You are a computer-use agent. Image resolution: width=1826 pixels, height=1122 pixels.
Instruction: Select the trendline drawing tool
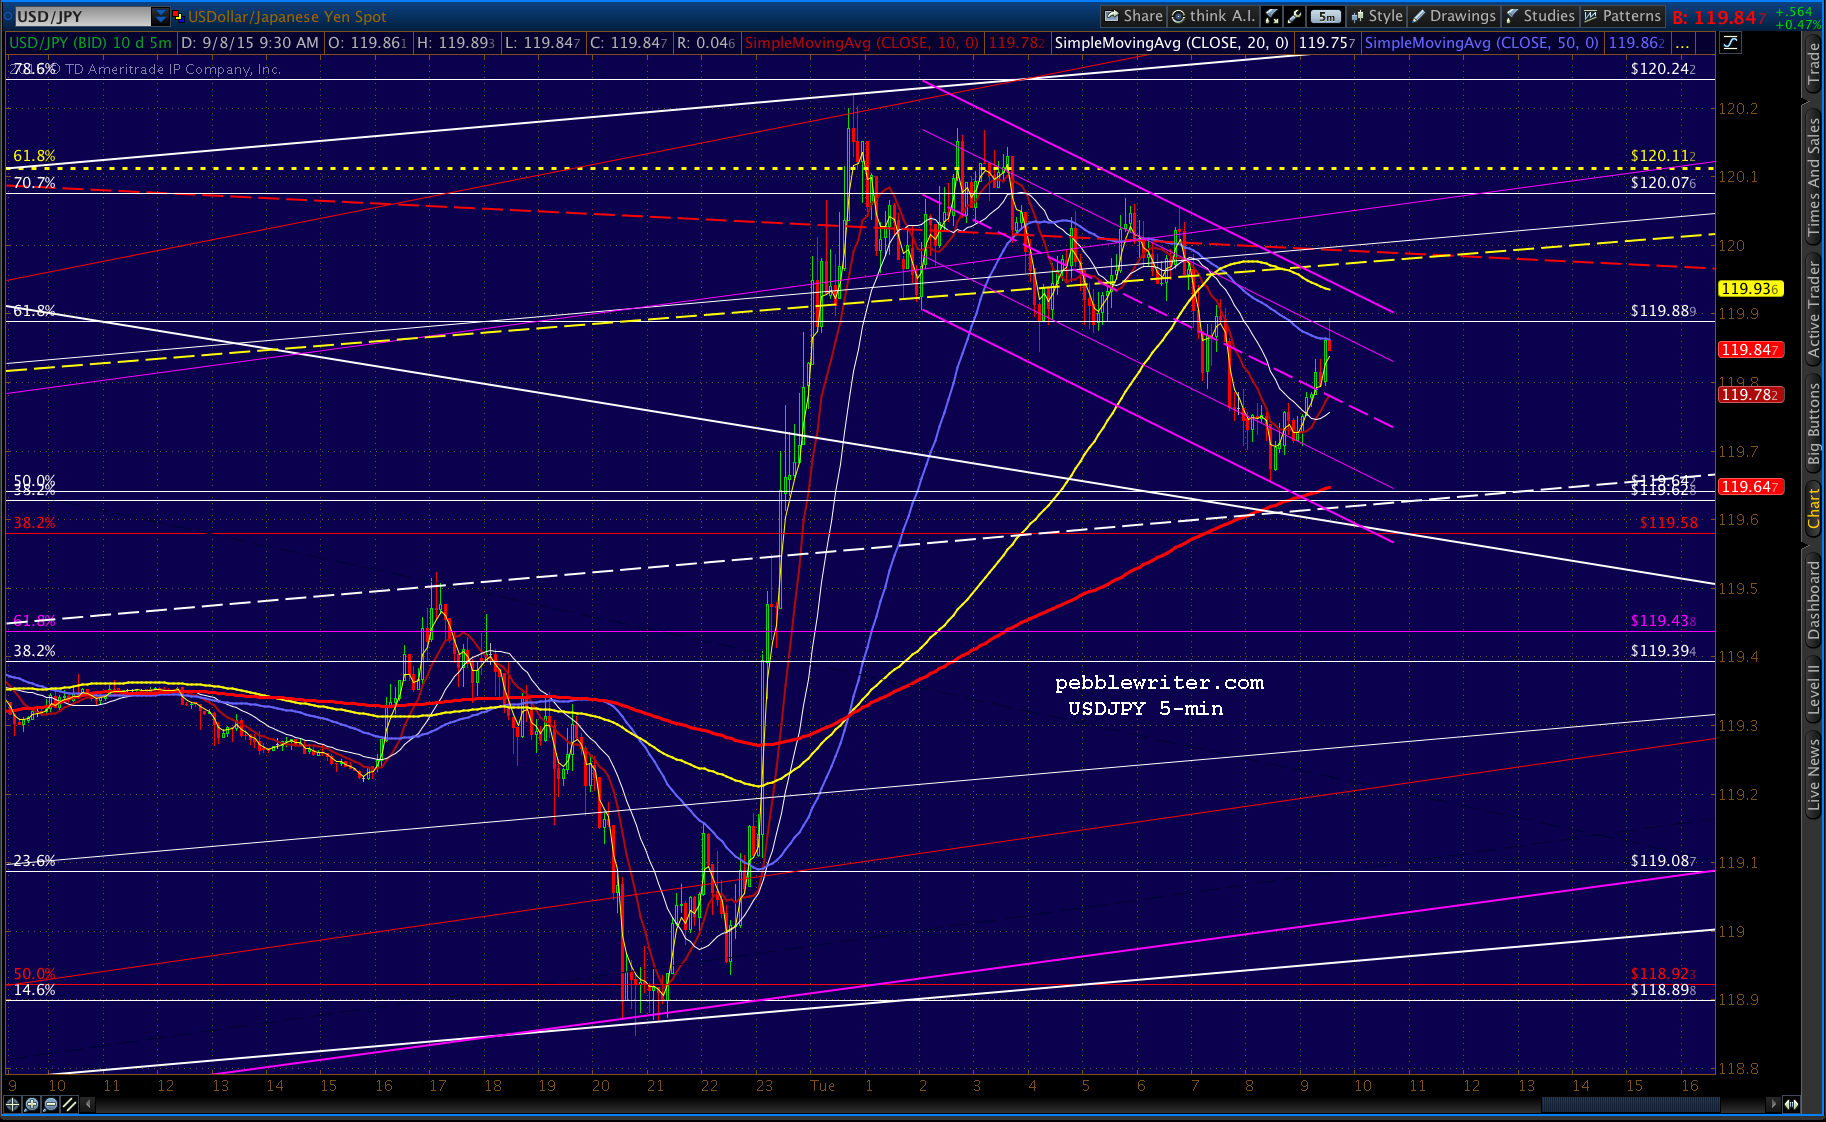point(70,1104)
